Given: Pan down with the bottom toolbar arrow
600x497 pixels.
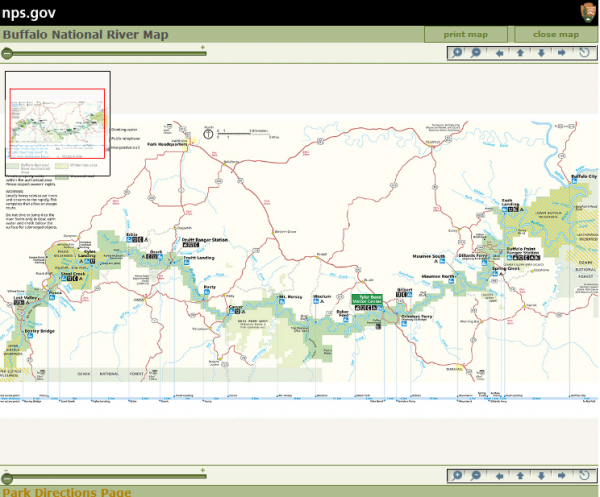Looking at the screenshot, I should [x=541, y=476].
